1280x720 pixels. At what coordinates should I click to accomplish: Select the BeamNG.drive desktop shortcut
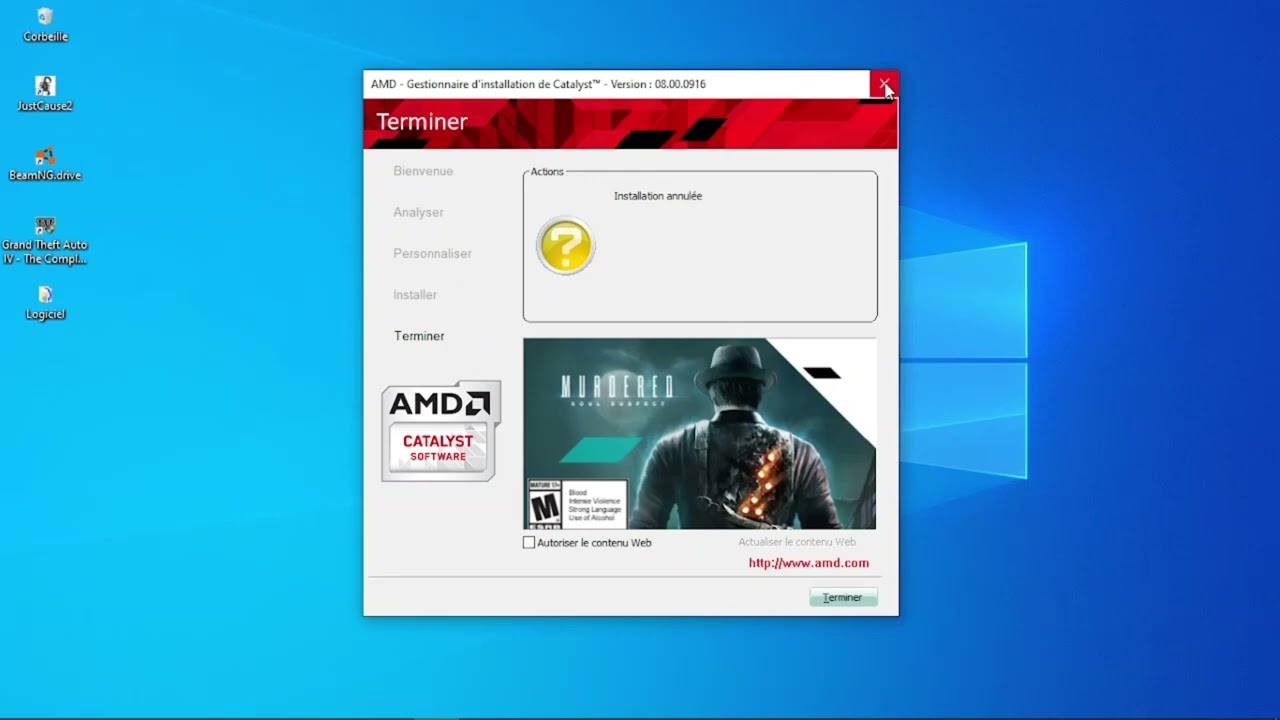[x=45, y=164]
